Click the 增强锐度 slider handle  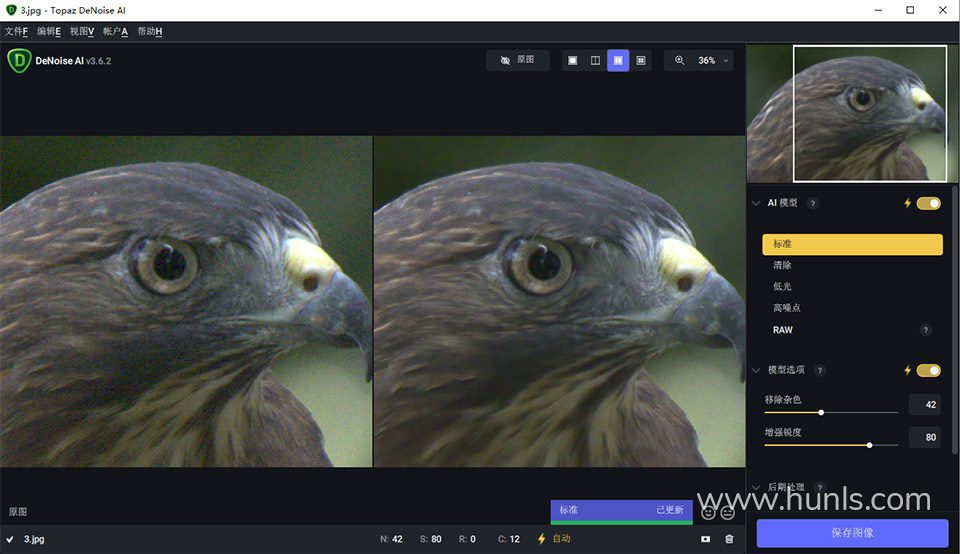[869, 445]
